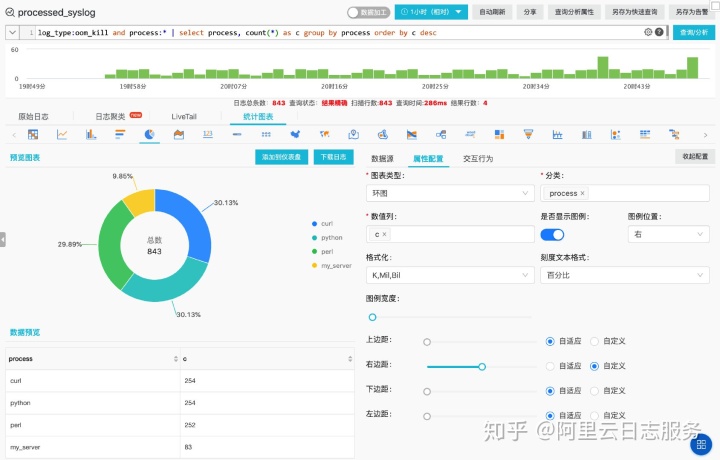
Task: Open the 图表类型 环图 dropdown
Action: point(450,193)
